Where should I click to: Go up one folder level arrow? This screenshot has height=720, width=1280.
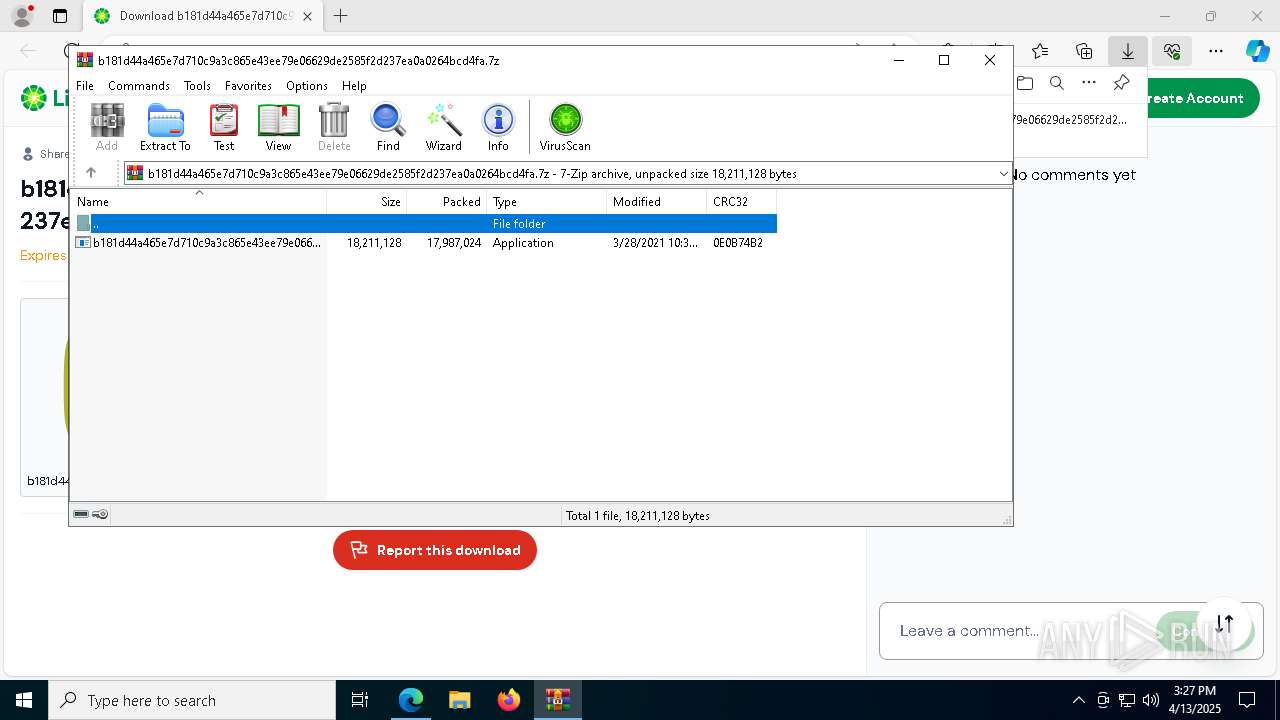point(91,173)
